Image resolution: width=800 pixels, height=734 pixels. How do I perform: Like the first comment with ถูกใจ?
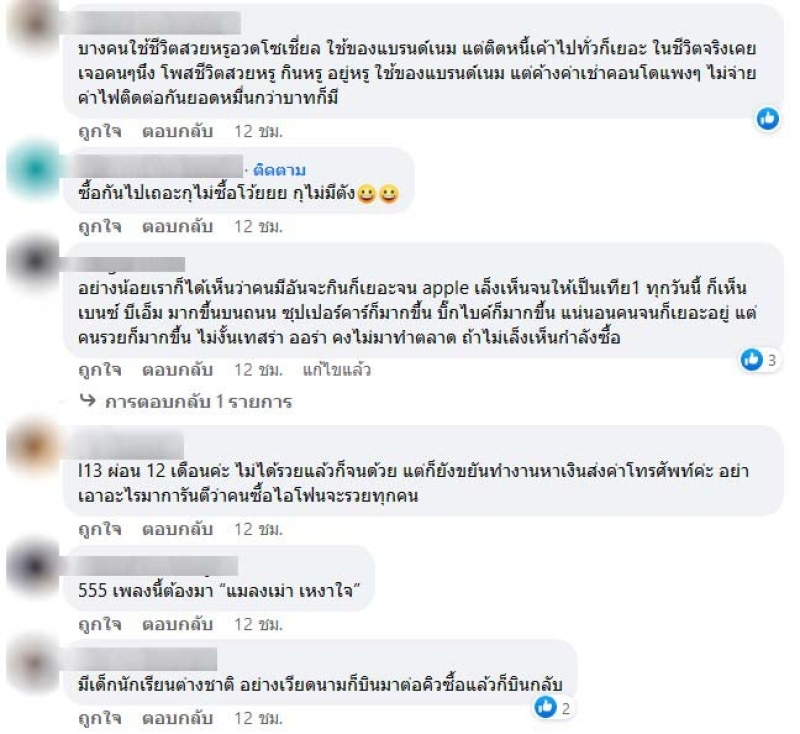tap(100, 132)
